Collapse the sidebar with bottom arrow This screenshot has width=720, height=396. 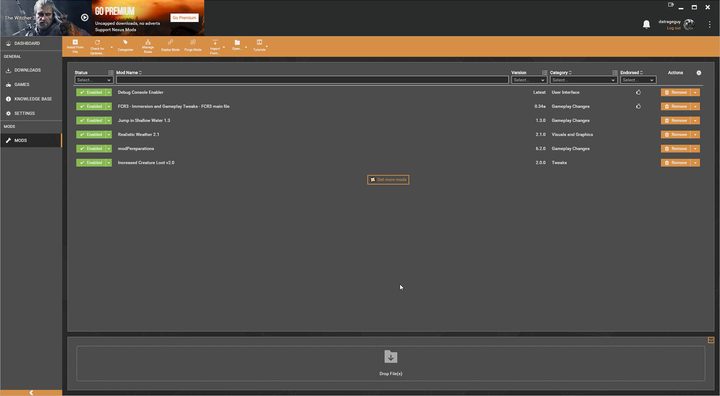tap(31, 393)
